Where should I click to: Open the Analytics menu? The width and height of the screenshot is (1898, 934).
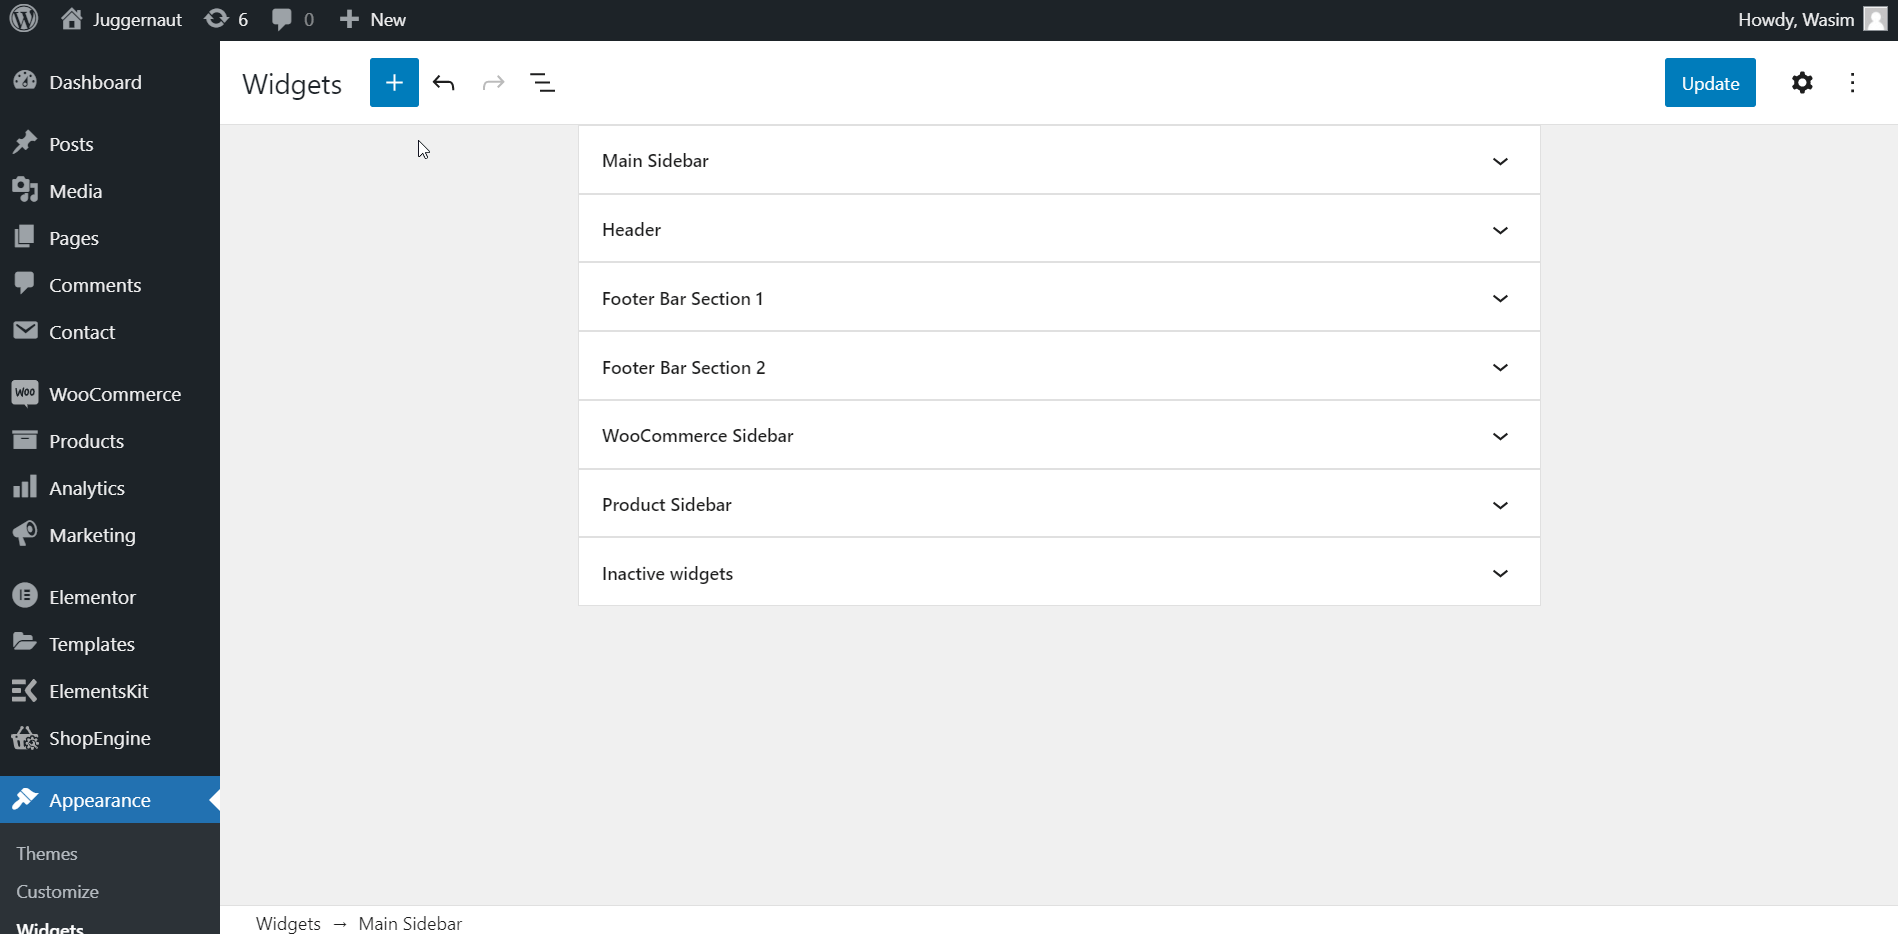click(x=110, y=488)
